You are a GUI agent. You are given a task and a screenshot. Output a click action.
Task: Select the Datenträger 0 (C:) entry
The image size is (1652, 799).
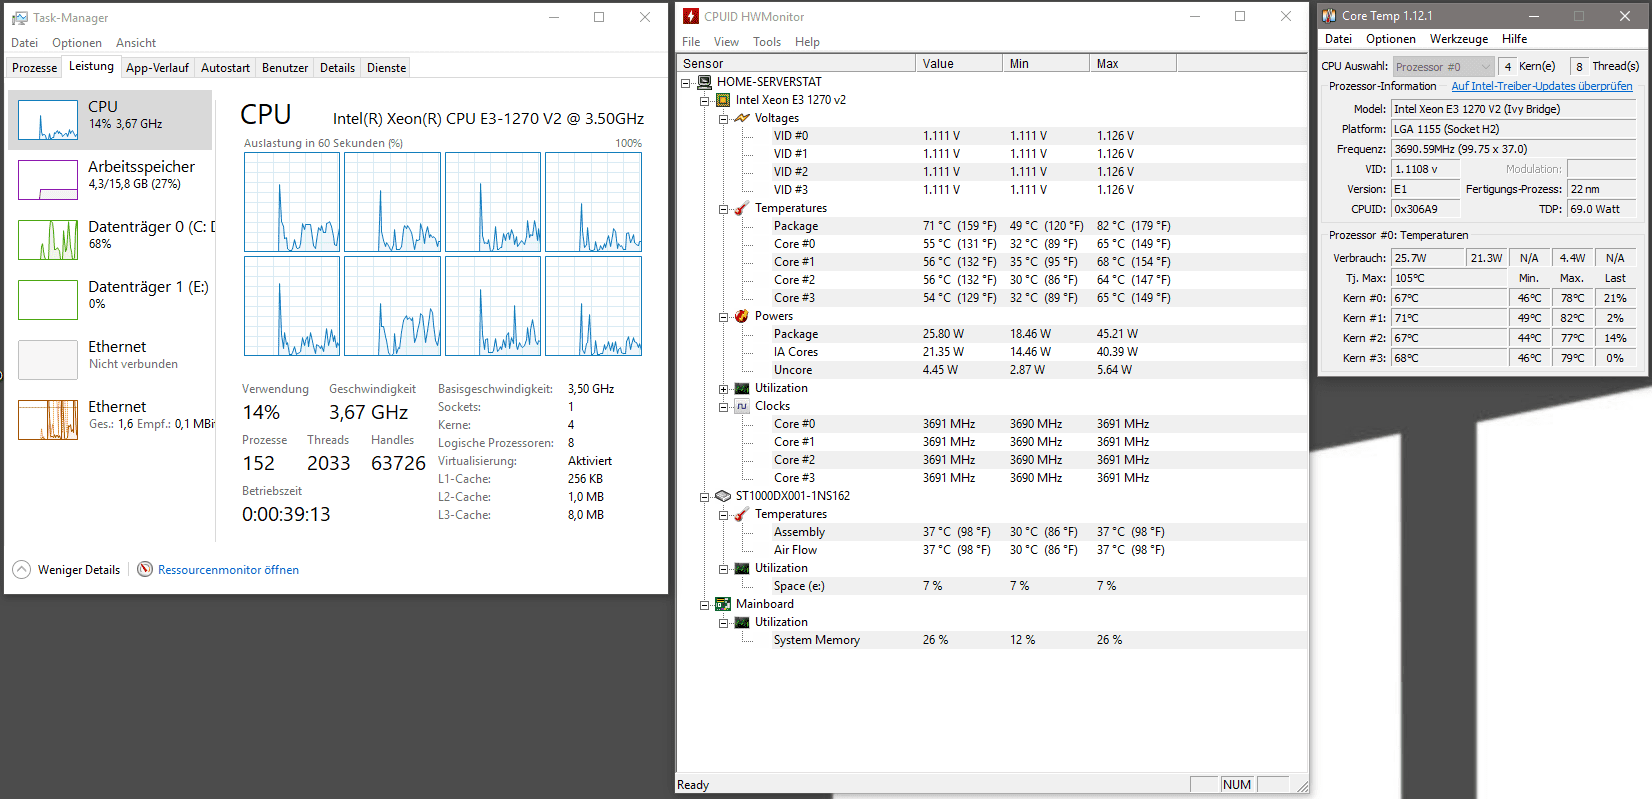(111, 240)
